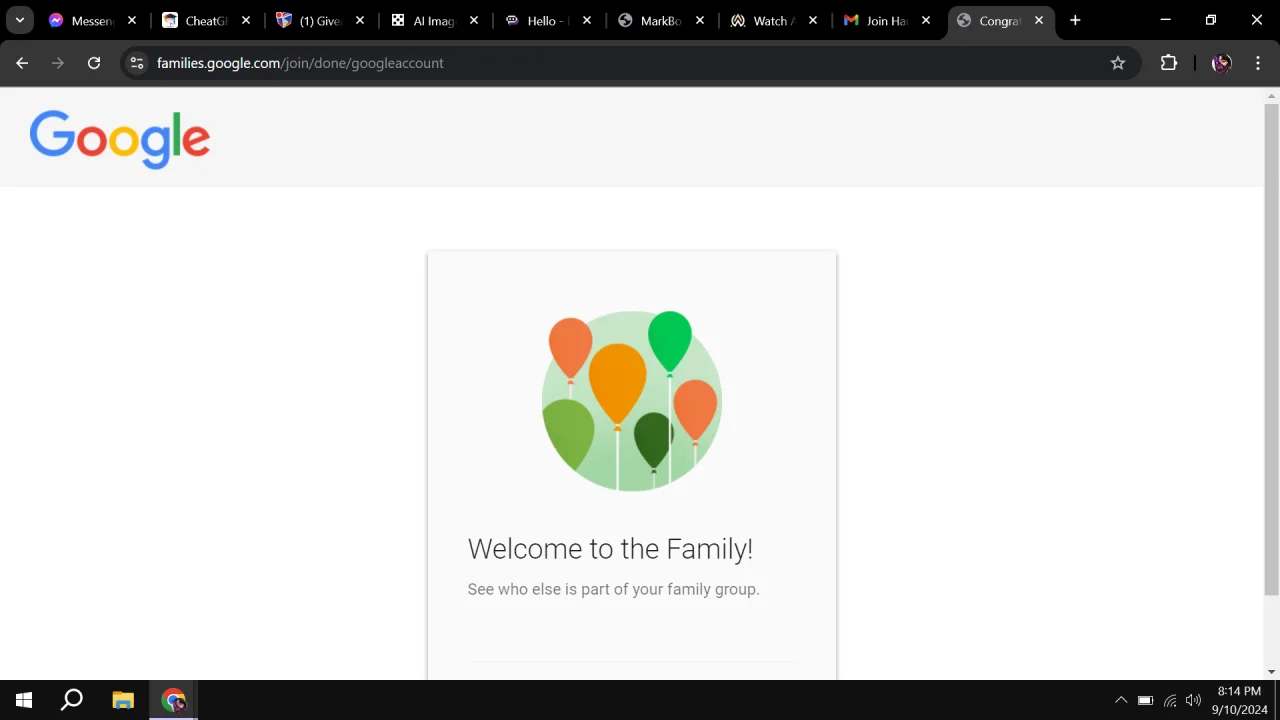This screenshot has width=1280, height=720.
Task: Close the Gmail Join tab
Action: click(926, 20)
